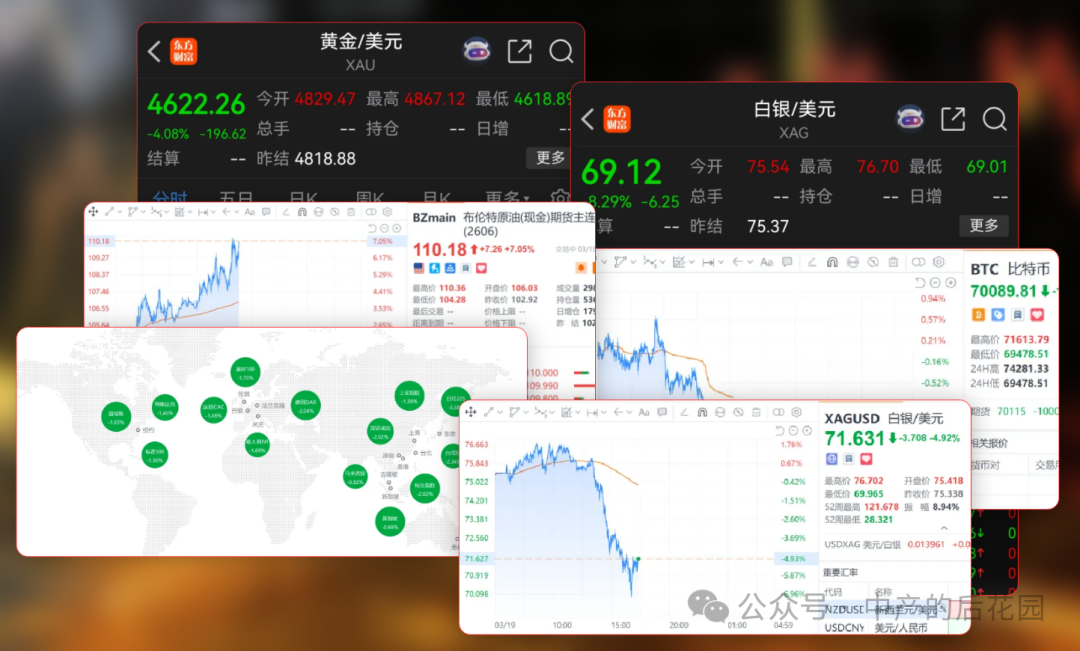Favorite BTC with the heart icon
The width and height of the screenshot is (1080, 651).
[x=1037, y=315]
